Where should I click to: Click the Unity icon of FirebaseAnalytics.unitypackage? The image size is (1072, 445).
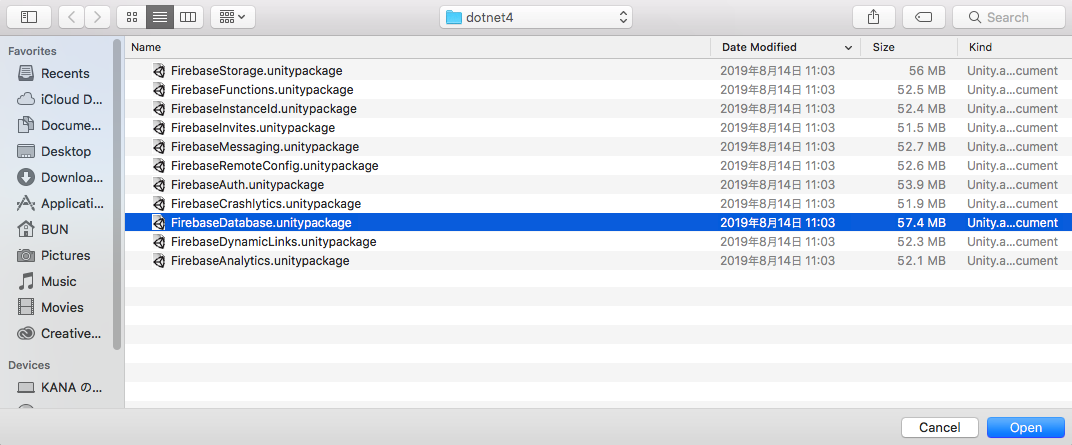(x=159, y=260)
